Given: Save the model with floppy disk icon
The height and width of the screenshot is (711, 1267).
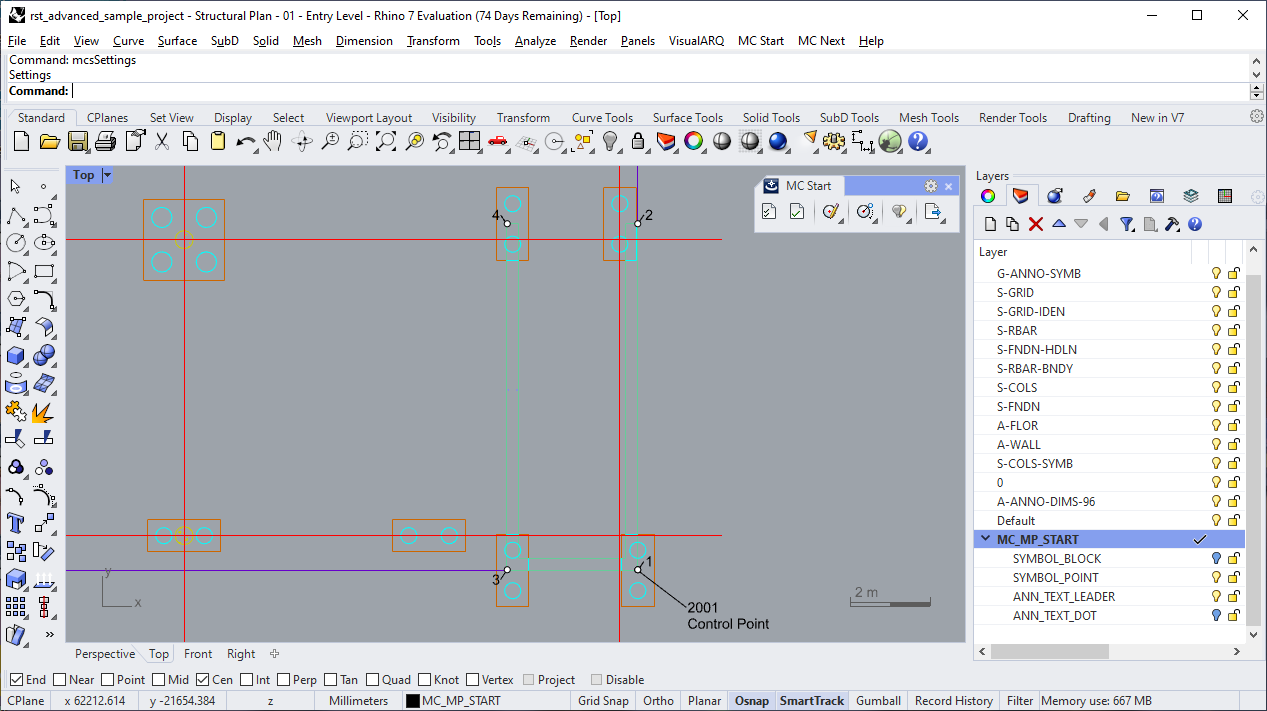Looking at the screenshot, I should 78,142.
